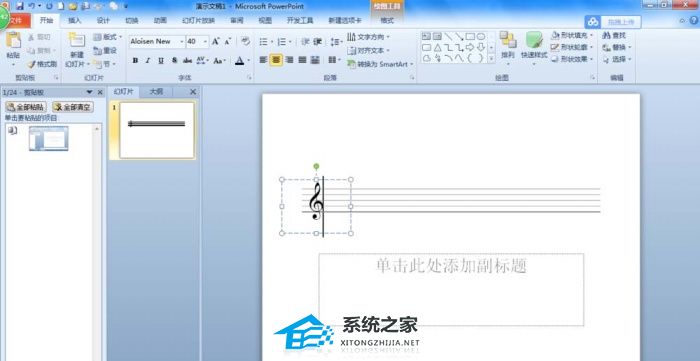Toggle Bold formatting
The height and width of the screenshot is (361, 700).
point(135,61)
